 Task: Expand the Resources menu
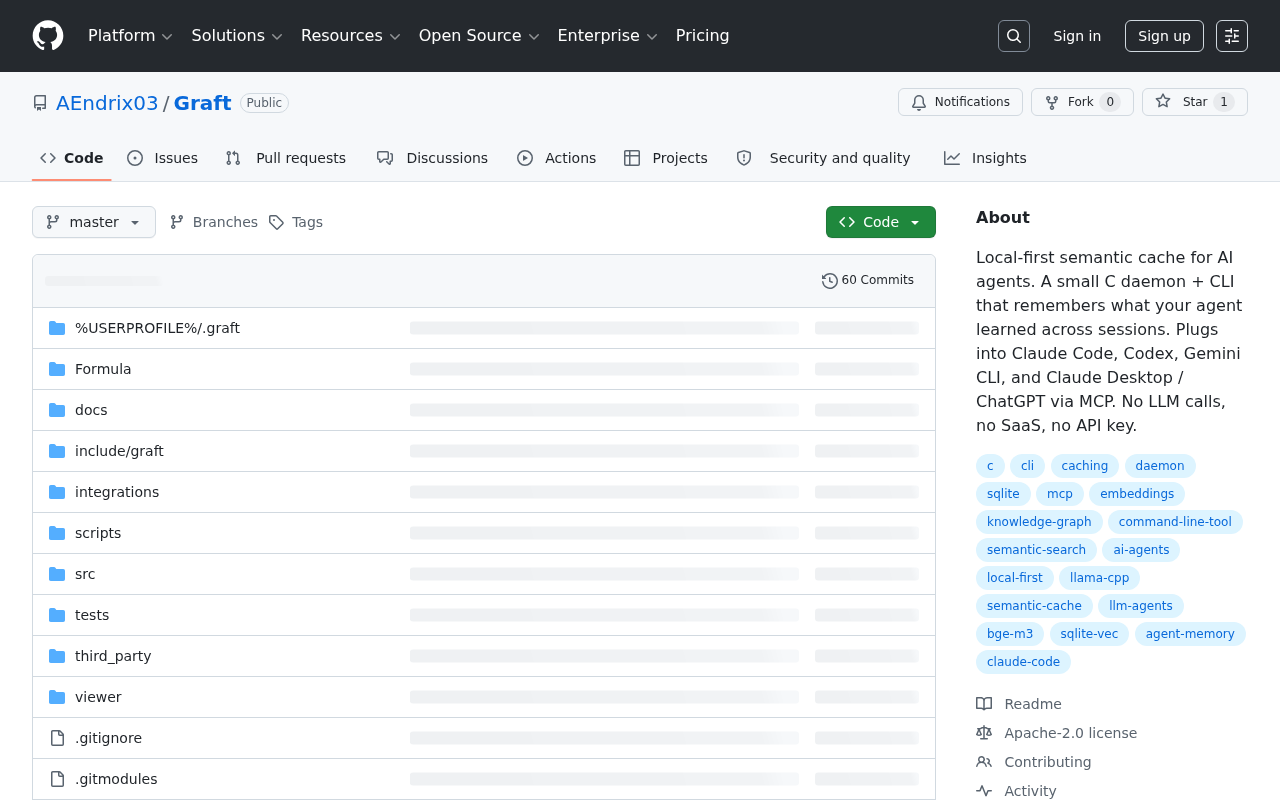point(350,36)
